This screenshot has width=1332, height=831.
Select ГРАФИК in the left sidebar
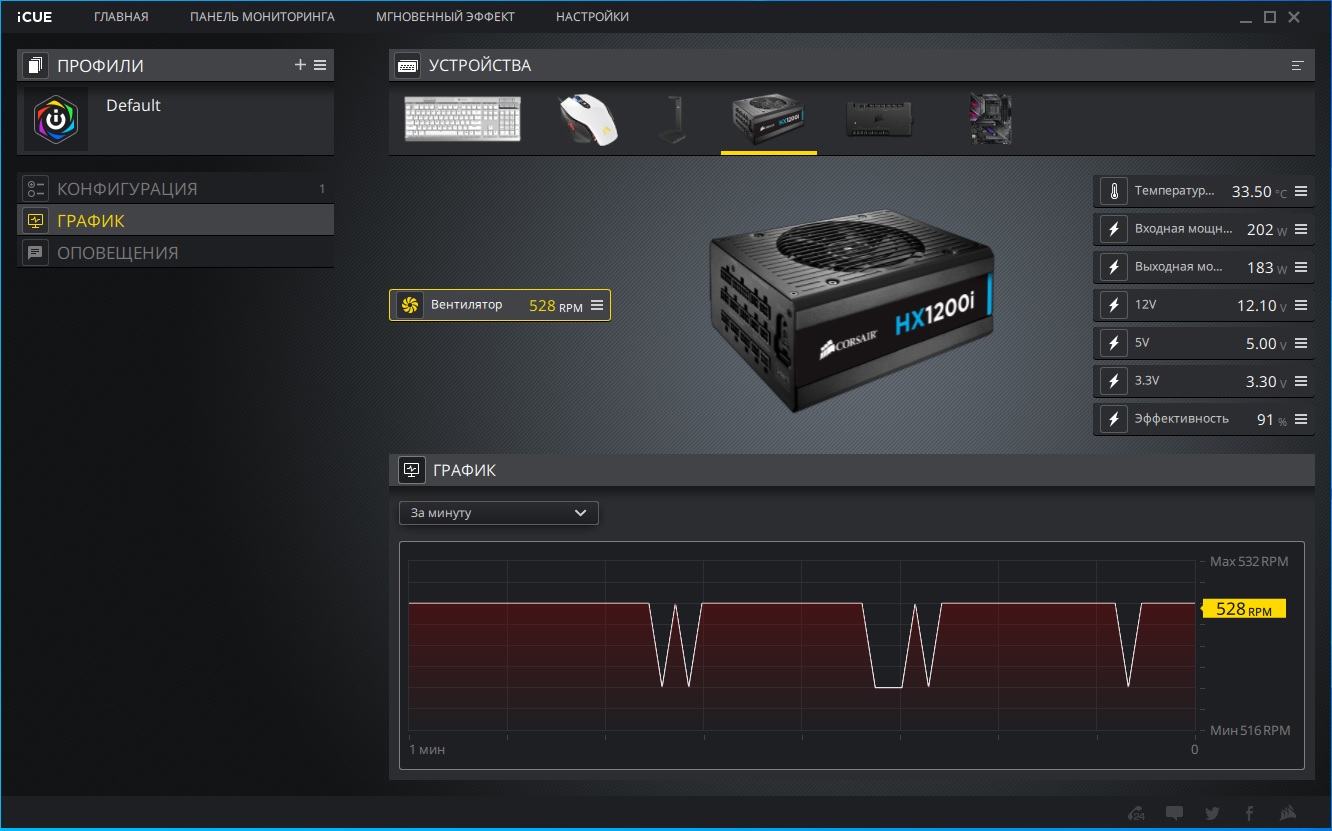(175, 221)
